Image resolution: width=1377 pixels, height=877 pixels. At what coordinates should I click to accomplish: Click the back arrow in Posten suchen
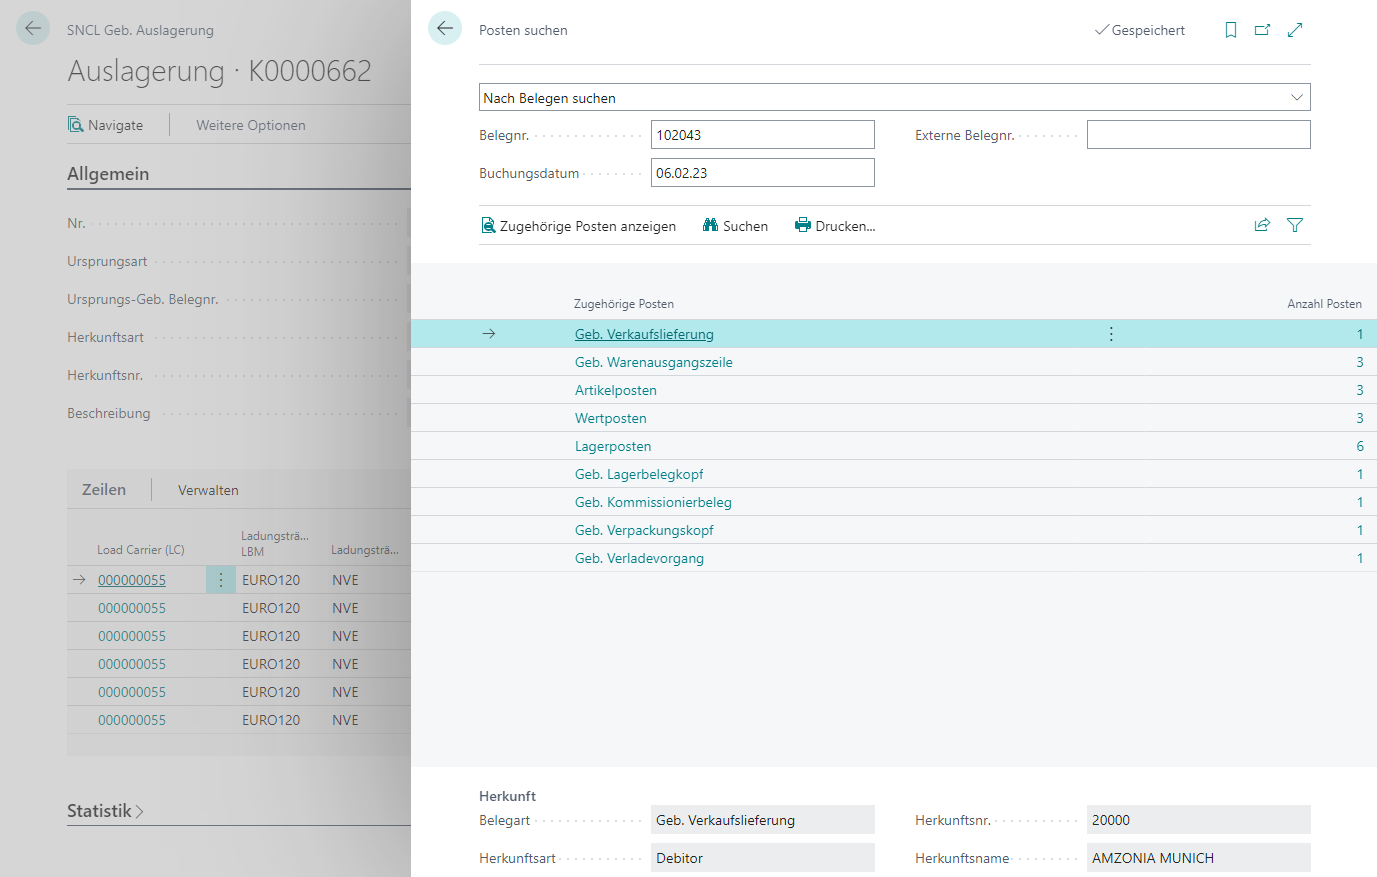point(445,29)
